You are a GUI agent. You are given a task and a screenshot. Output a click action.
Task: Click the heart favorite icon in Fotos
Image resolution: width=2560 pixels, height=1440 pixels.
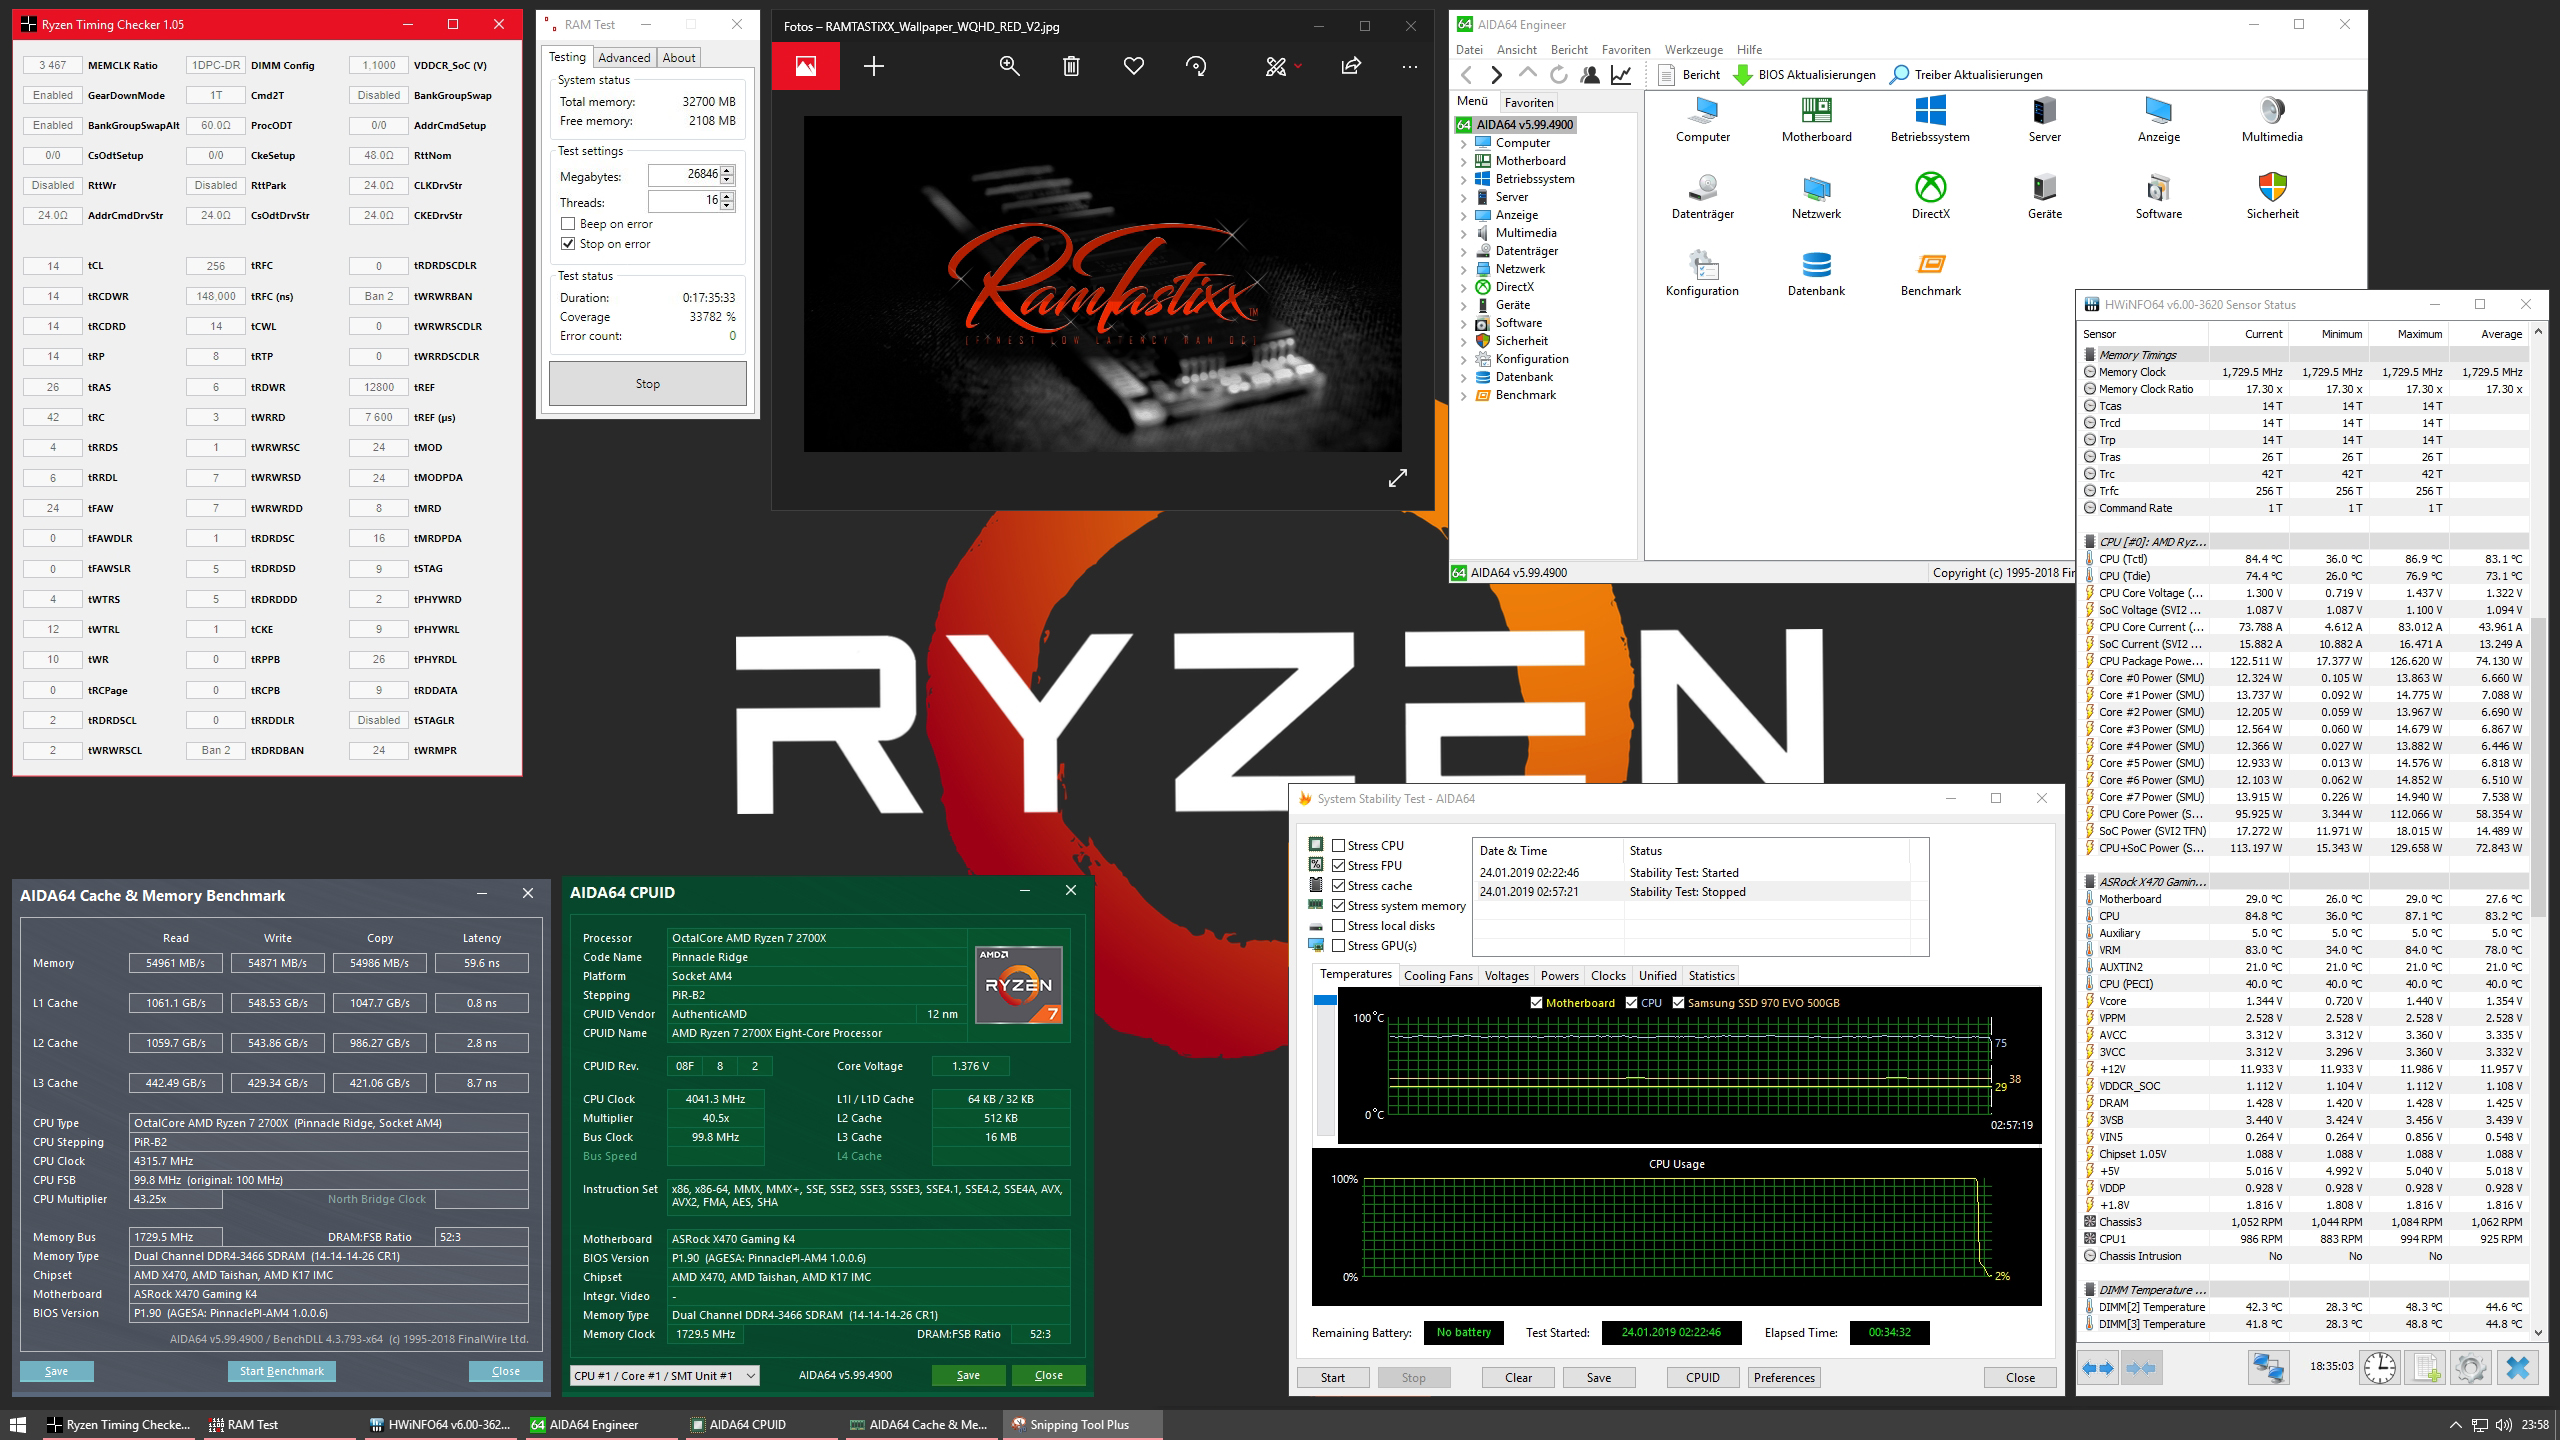1133,66
